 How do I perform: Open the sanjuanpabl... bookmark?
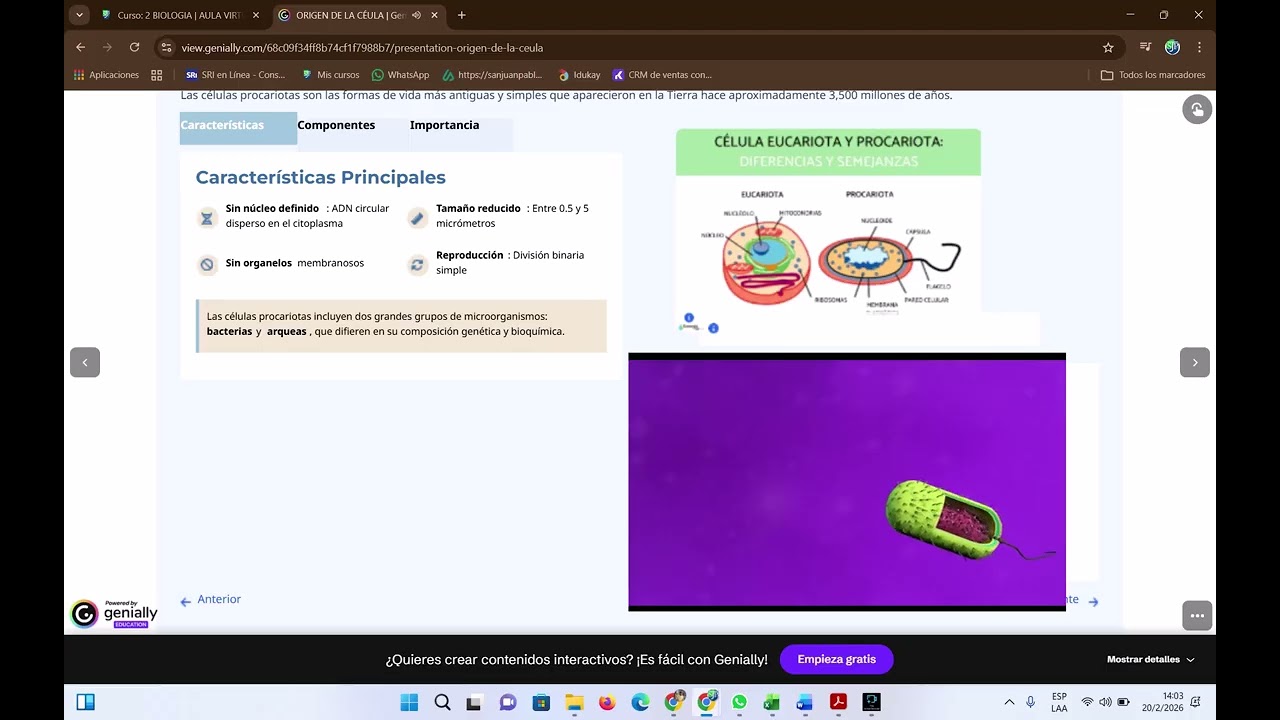click(492, 75)
